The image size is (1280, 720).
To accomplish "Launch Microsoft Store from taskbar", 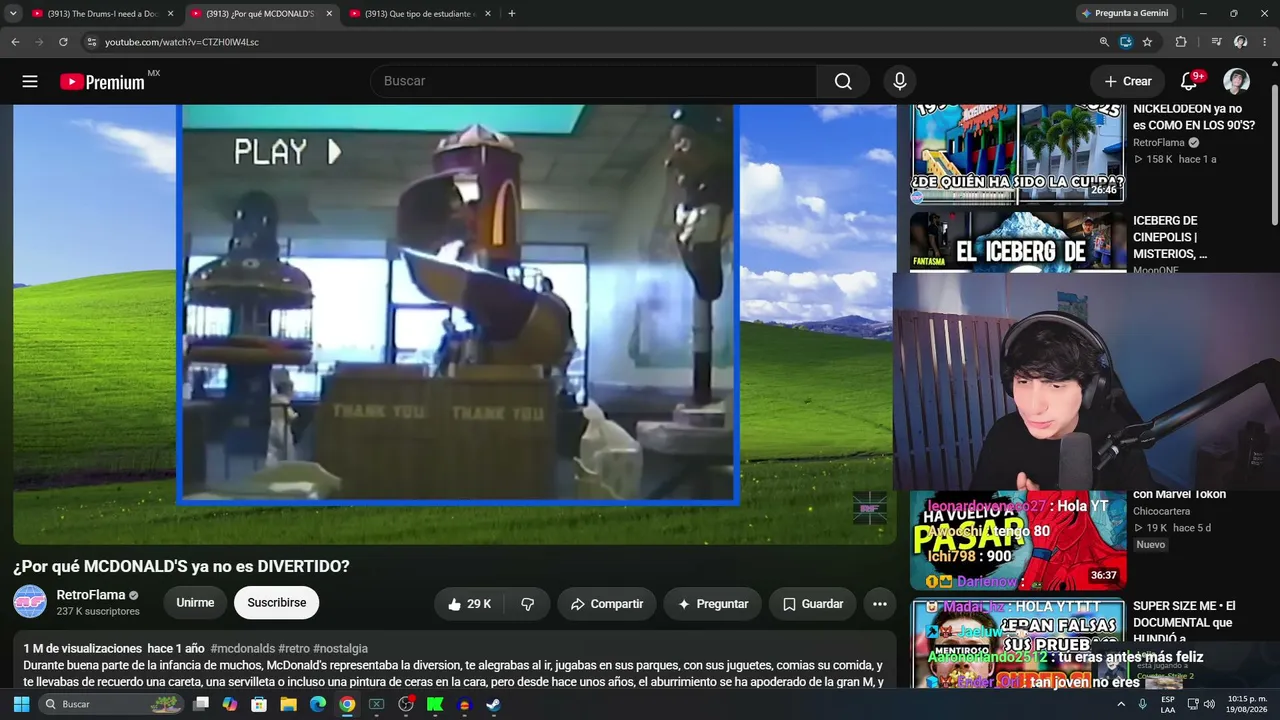I will tap(259, 704).
